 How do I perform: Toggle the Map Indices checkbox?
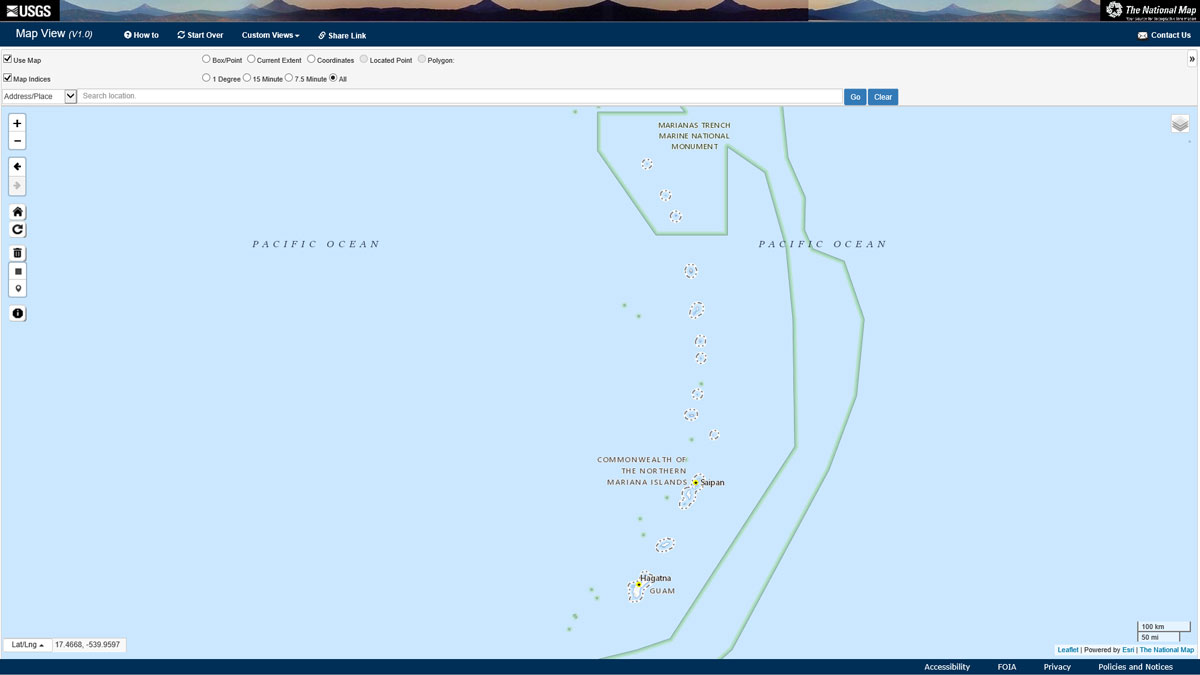coord(8,78)
